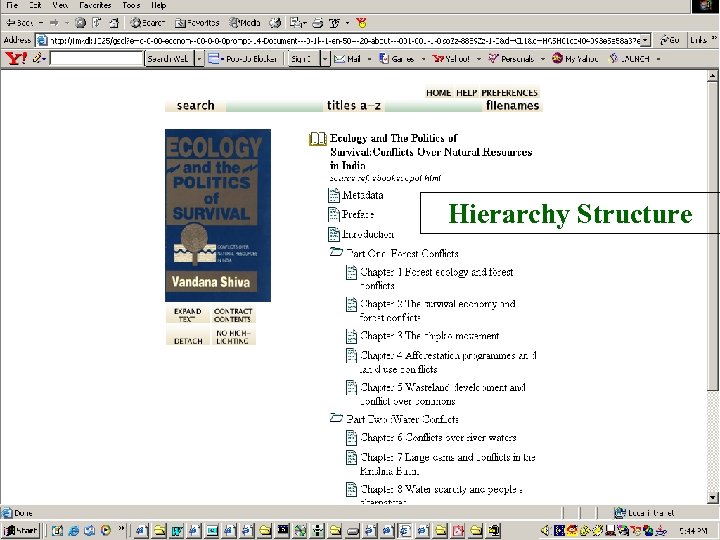The width and height of the screenshot is (720, 540).
Task: Click the Yahoo! logo on toolbar
Action: click(16, 58)
